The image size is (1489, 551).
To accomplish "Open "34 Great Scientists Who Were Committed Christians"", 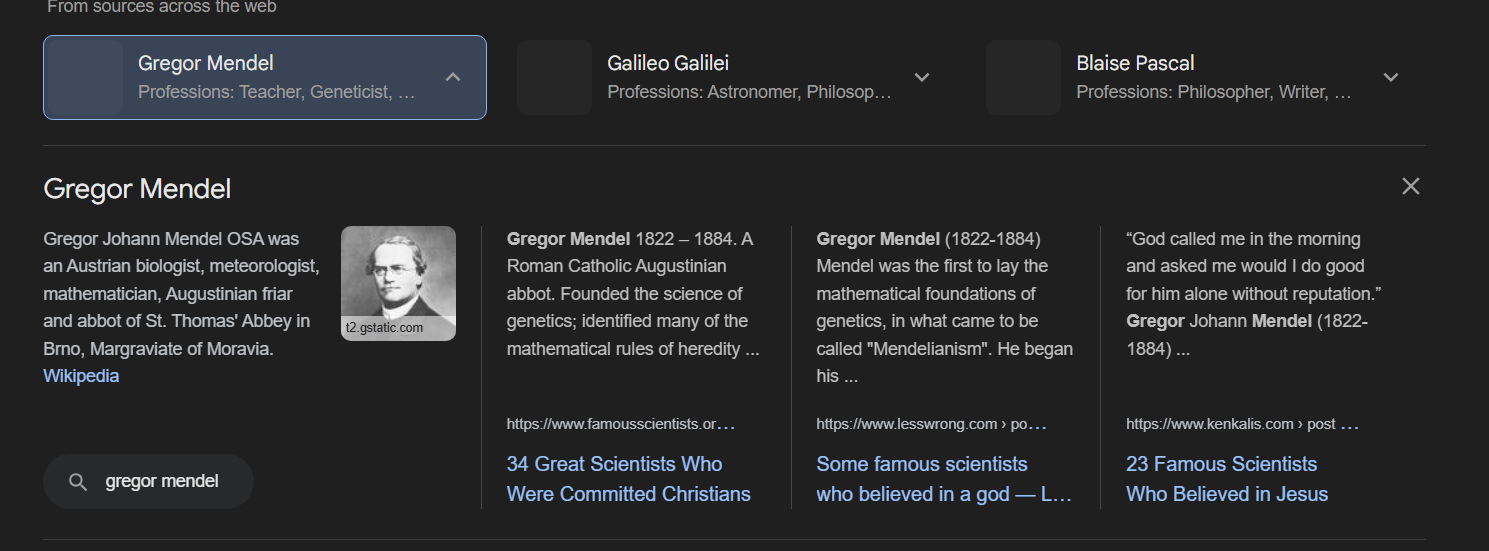I will coord(628,479).
